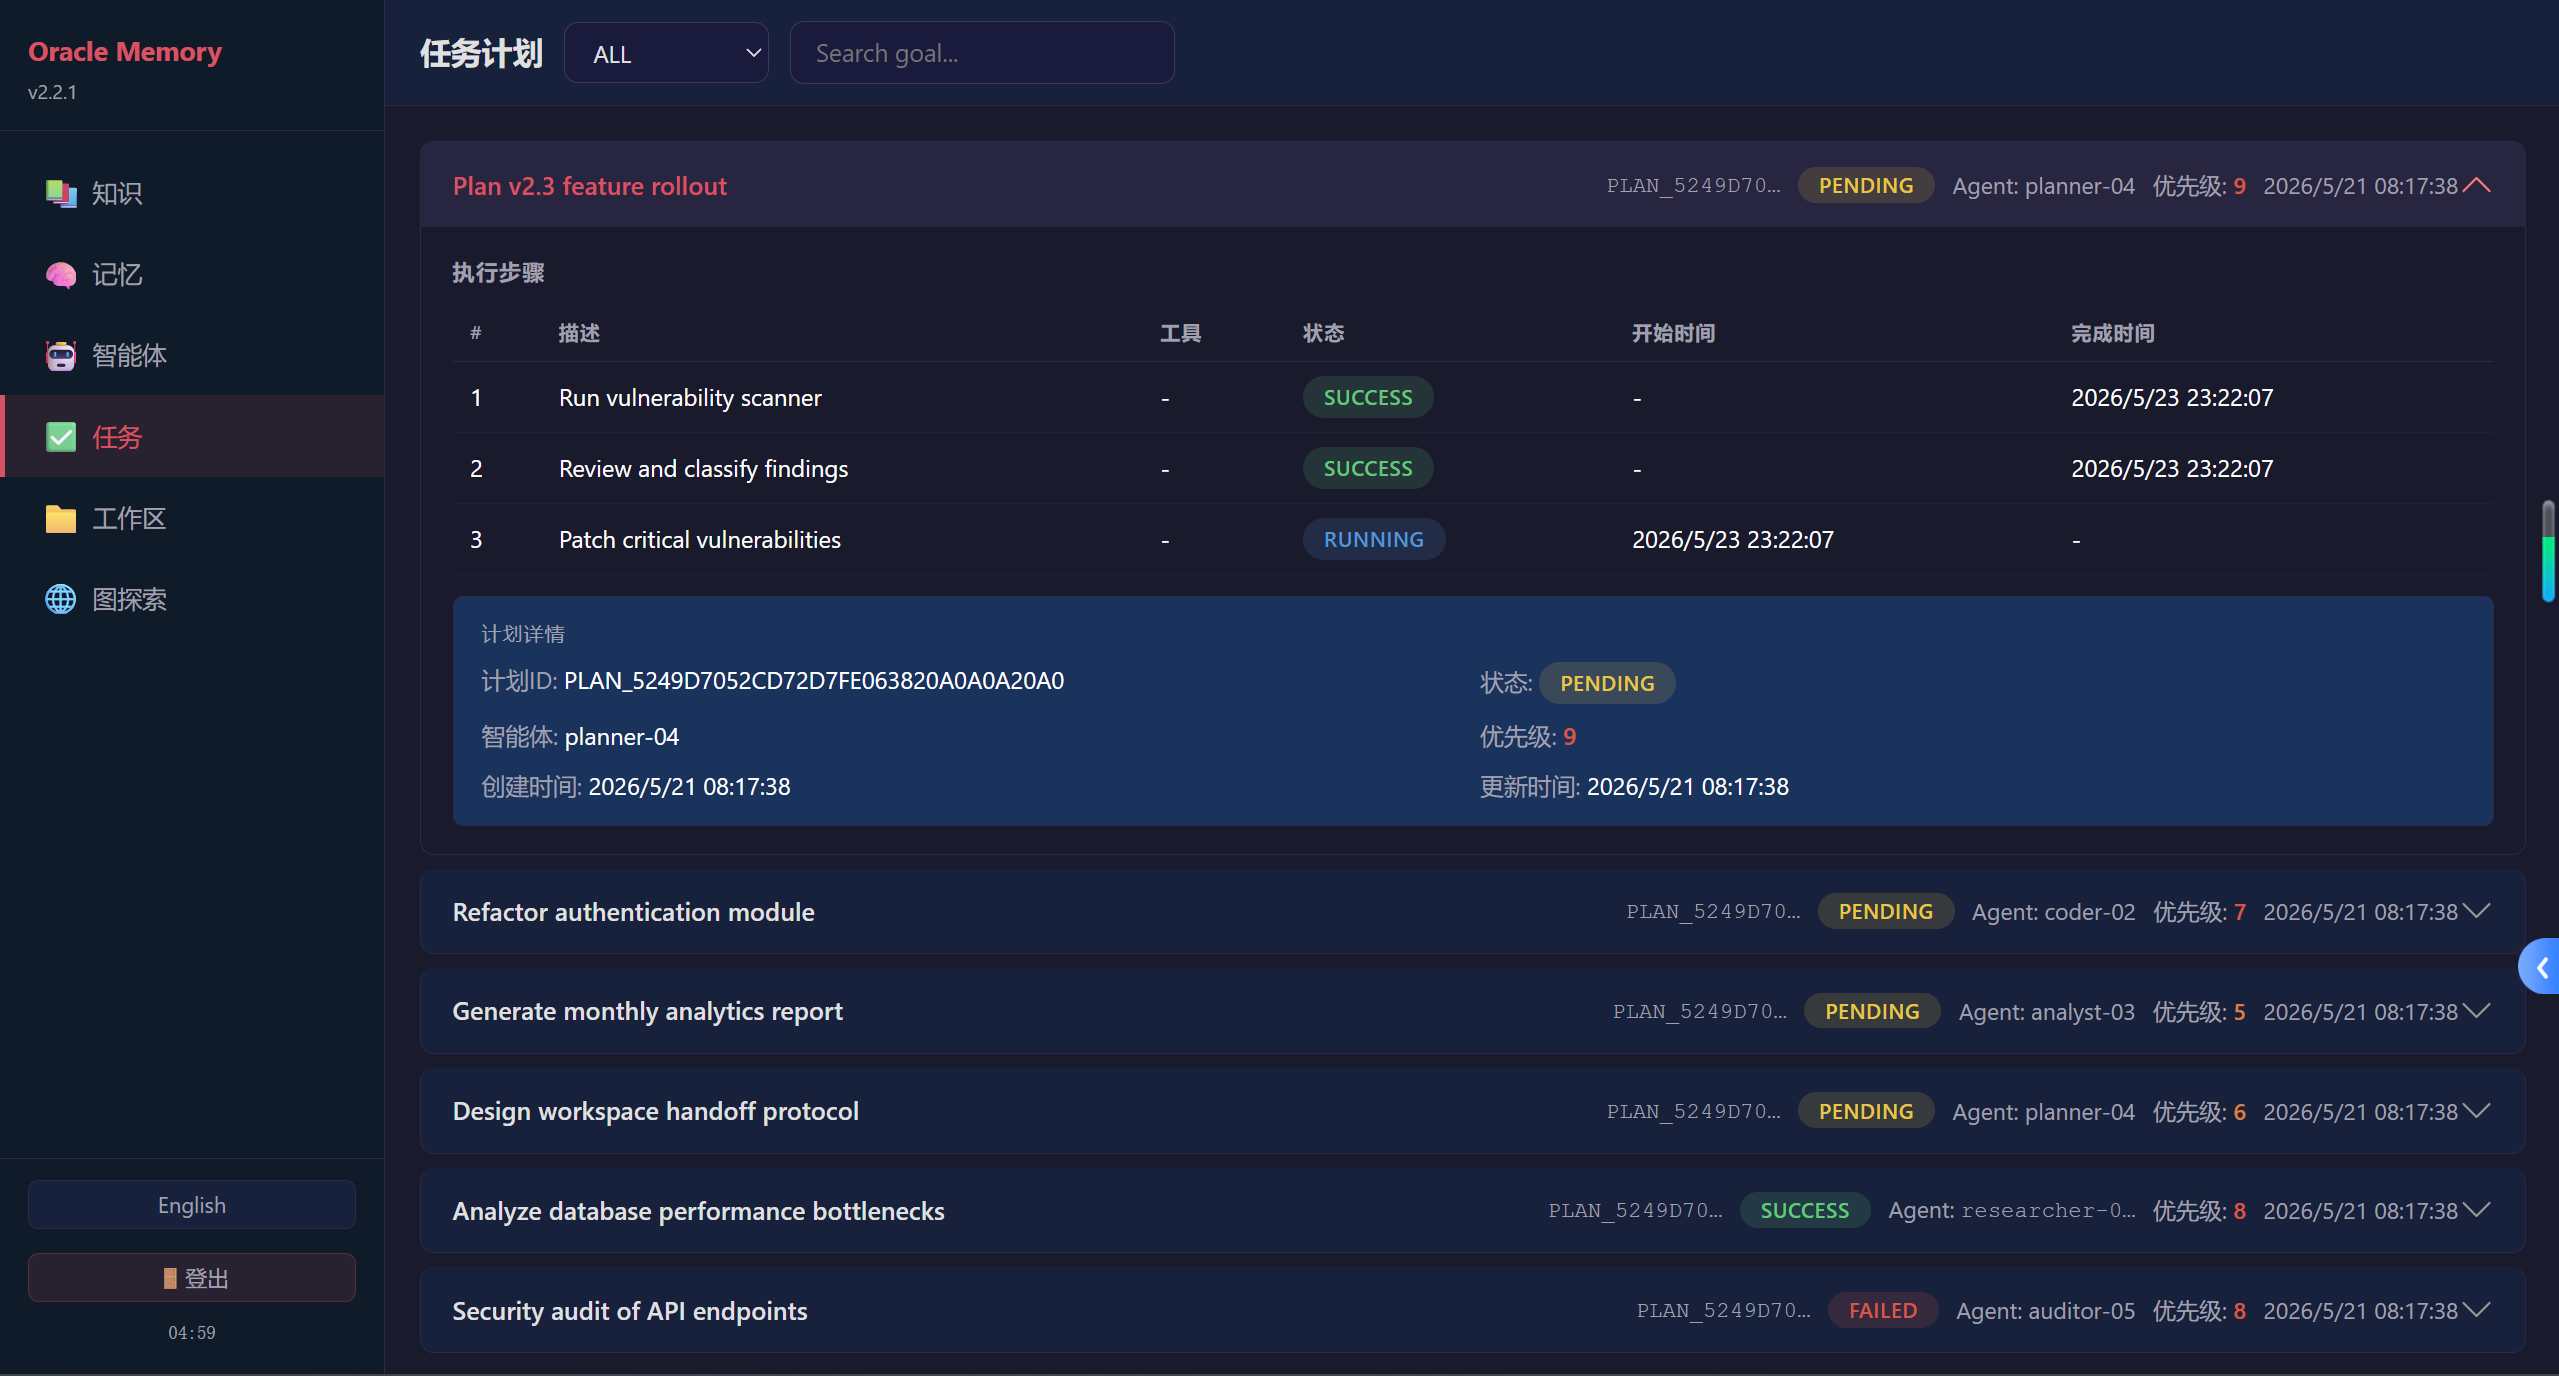The height and width of the screenshot is (1376, 2559).
Task: Open the 工作区 menu item
Action: coord(192,519)
